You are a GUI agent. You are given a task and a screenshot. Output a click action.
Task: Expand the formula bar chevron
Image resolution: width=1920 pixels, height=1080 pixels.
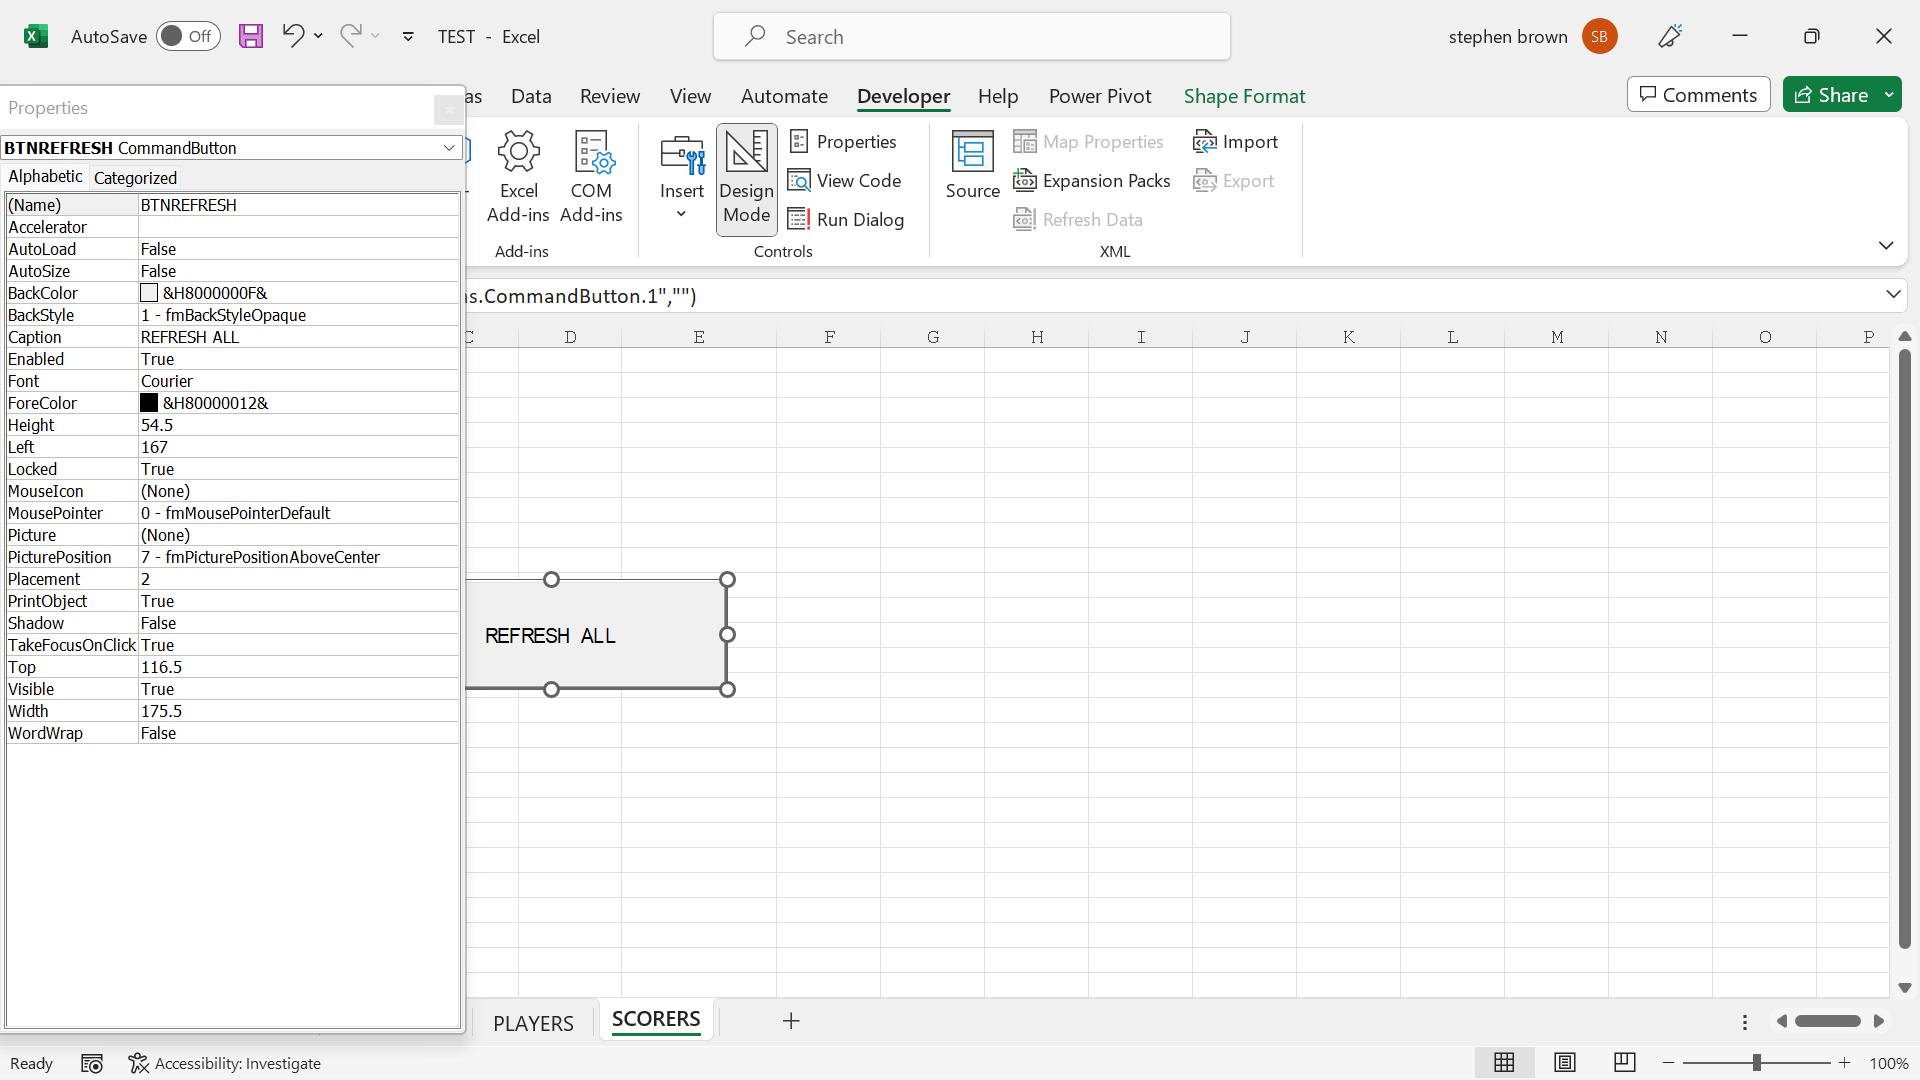click(x=1892, y=295)
